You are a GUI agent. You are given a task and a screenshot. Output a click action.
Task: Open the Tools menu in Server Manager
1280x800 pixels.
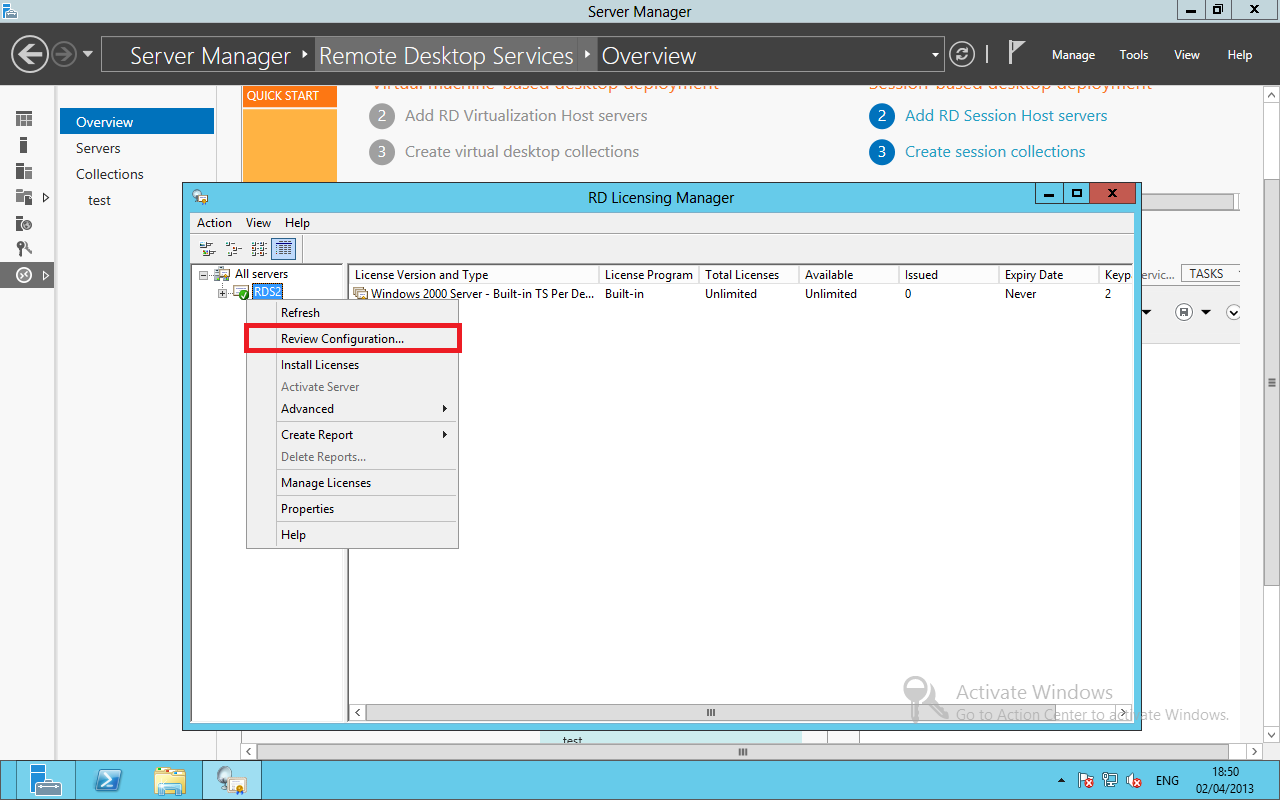point(1134,55)
